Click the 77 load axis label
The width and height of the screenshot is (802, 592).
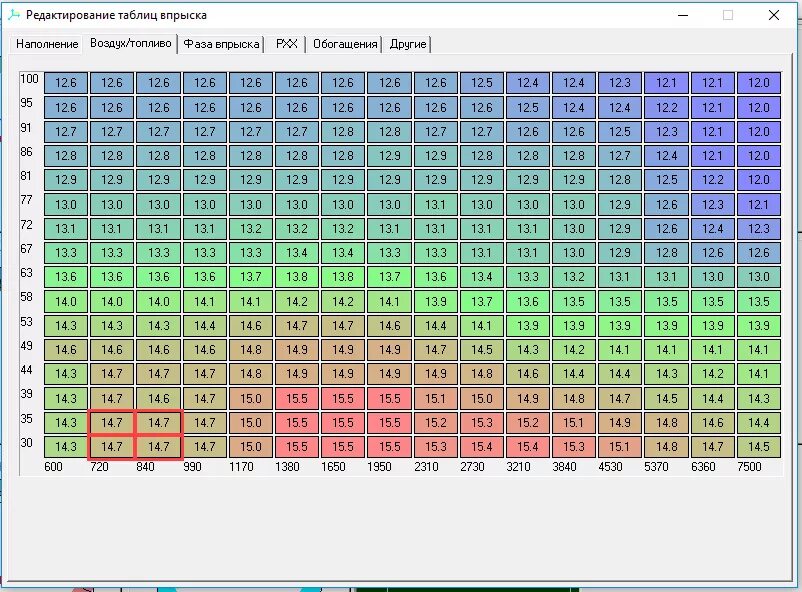pos(27,200)
